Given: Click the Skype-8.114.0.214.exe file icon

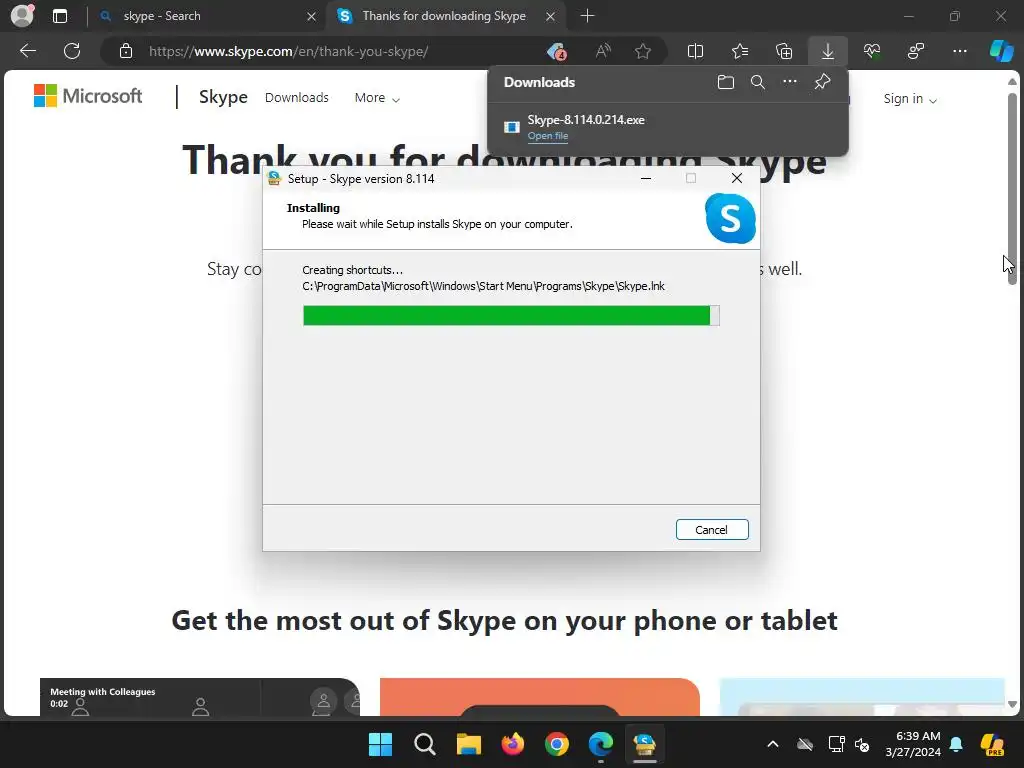Looking at the screenshot, I should (x=511, y=127).
